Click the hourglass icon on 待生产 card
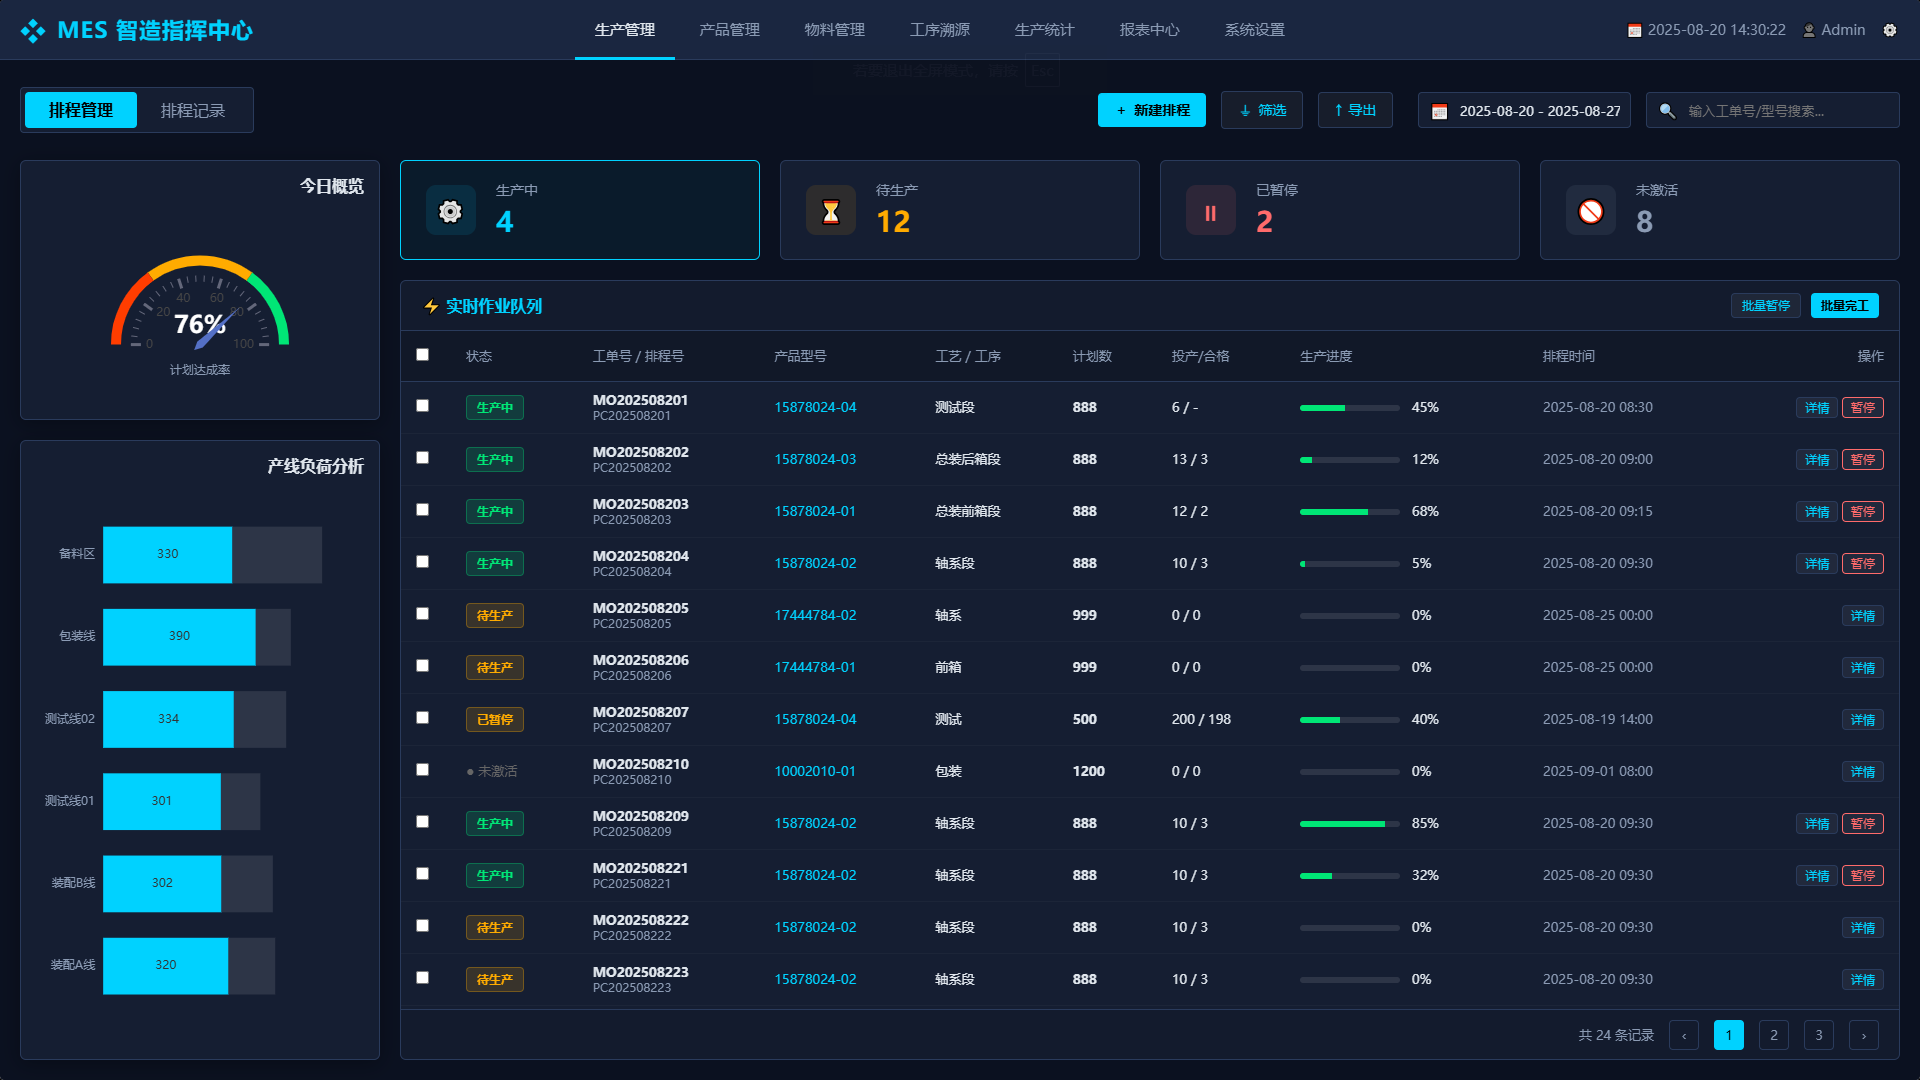The image size is (1920, 1080). coord(830,211)
